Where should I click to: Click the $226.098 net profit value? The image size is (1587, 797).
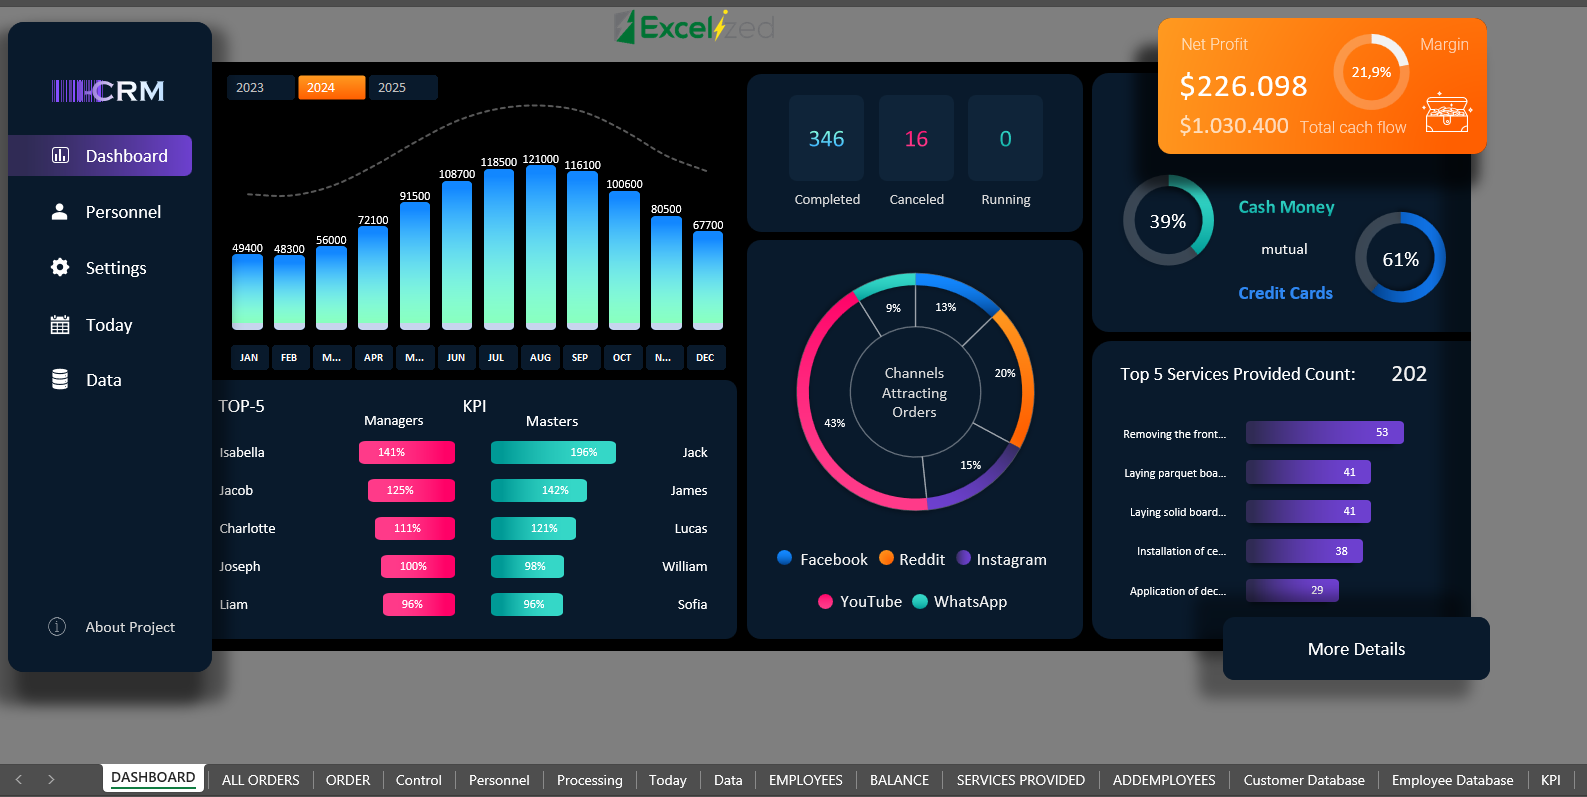coord(1243,86)
